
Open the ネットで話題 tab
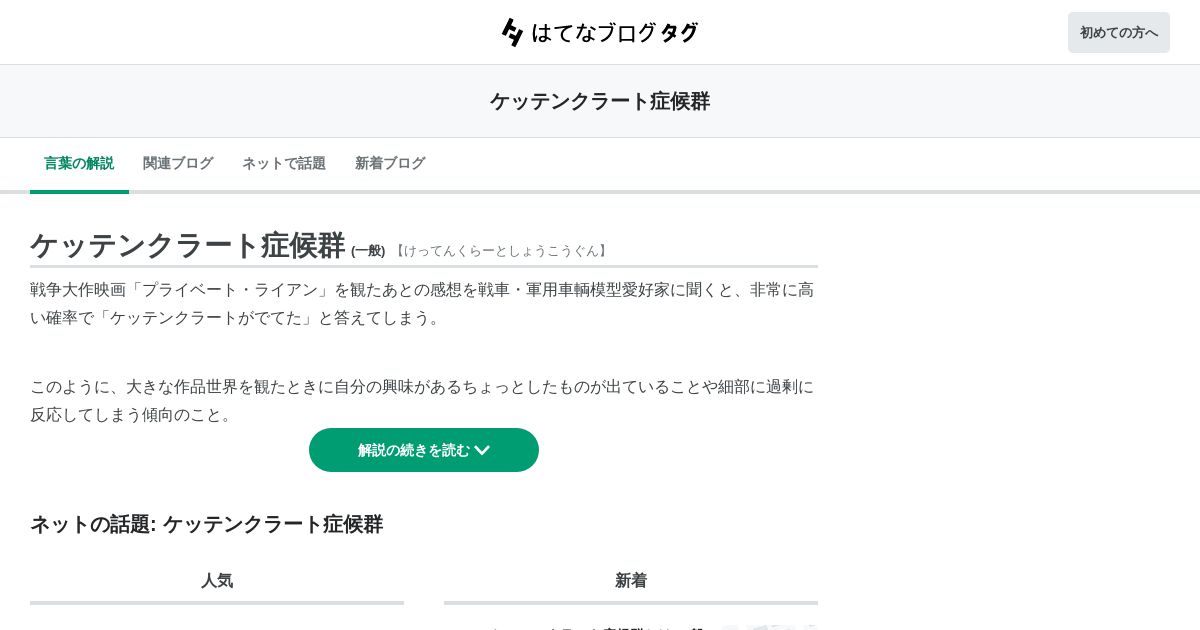pos(284,163)
